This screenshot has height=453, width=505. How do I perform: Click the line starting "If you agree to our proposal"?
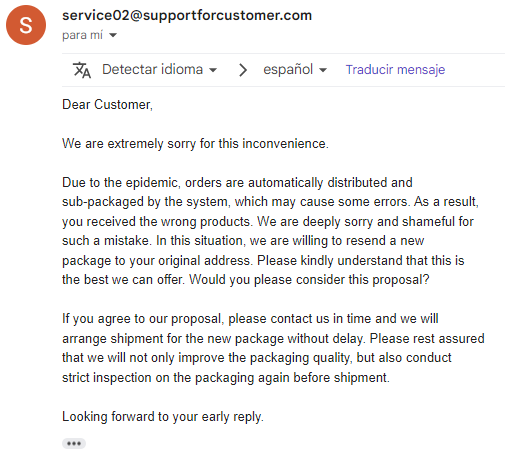click(250, 319)
